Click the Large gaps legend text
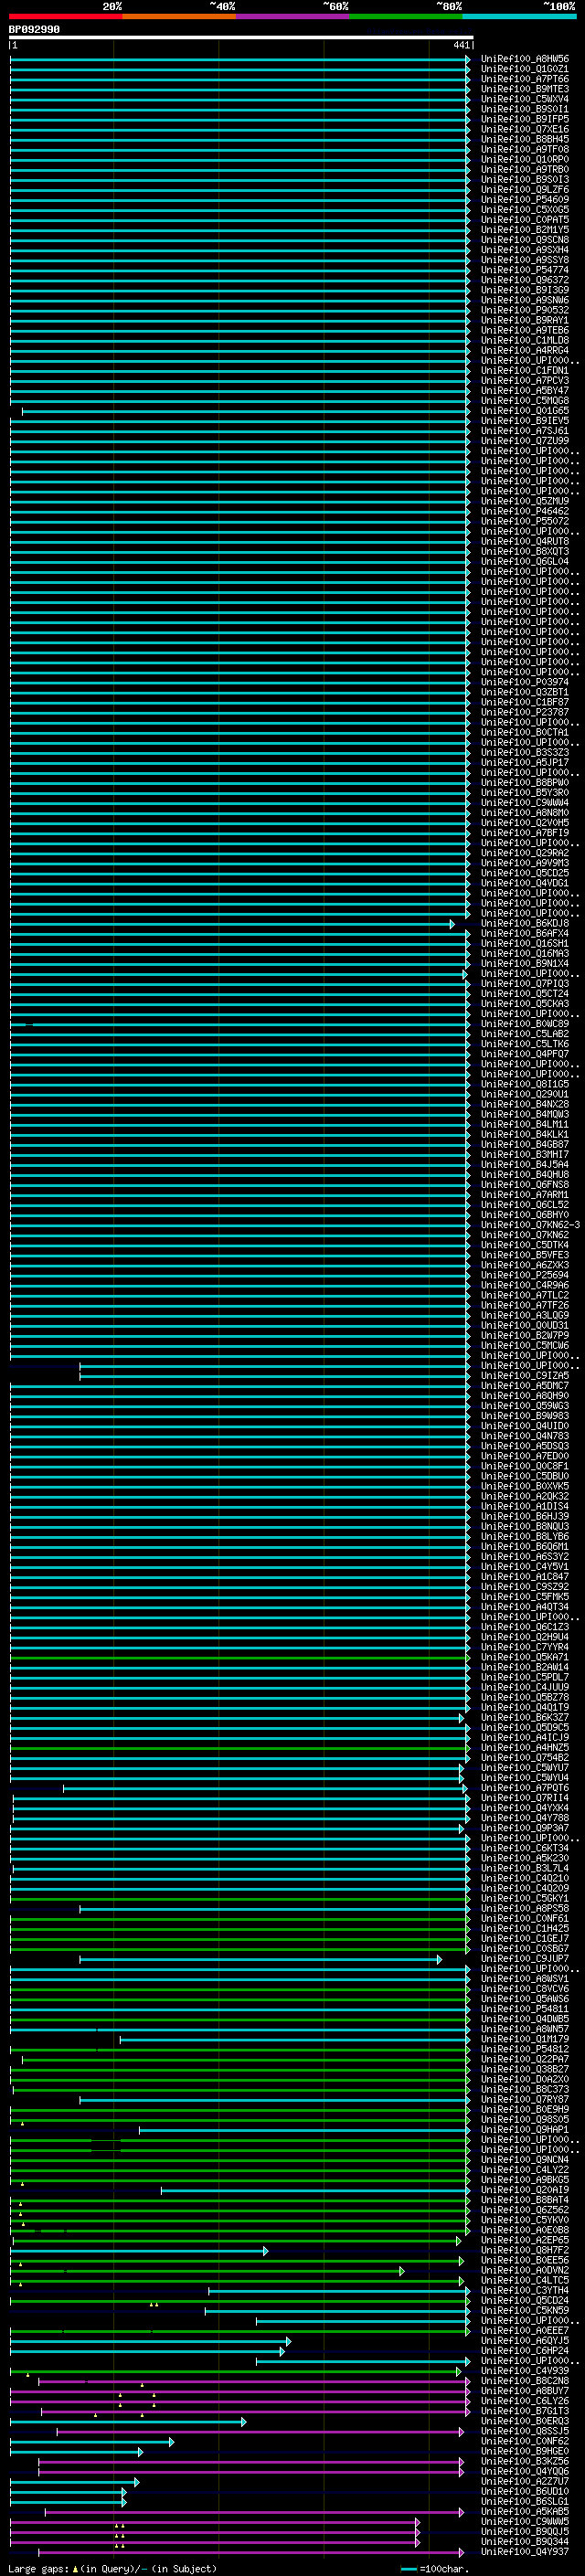This screenshot has width=585, height=2576. tap(113, 2568)
